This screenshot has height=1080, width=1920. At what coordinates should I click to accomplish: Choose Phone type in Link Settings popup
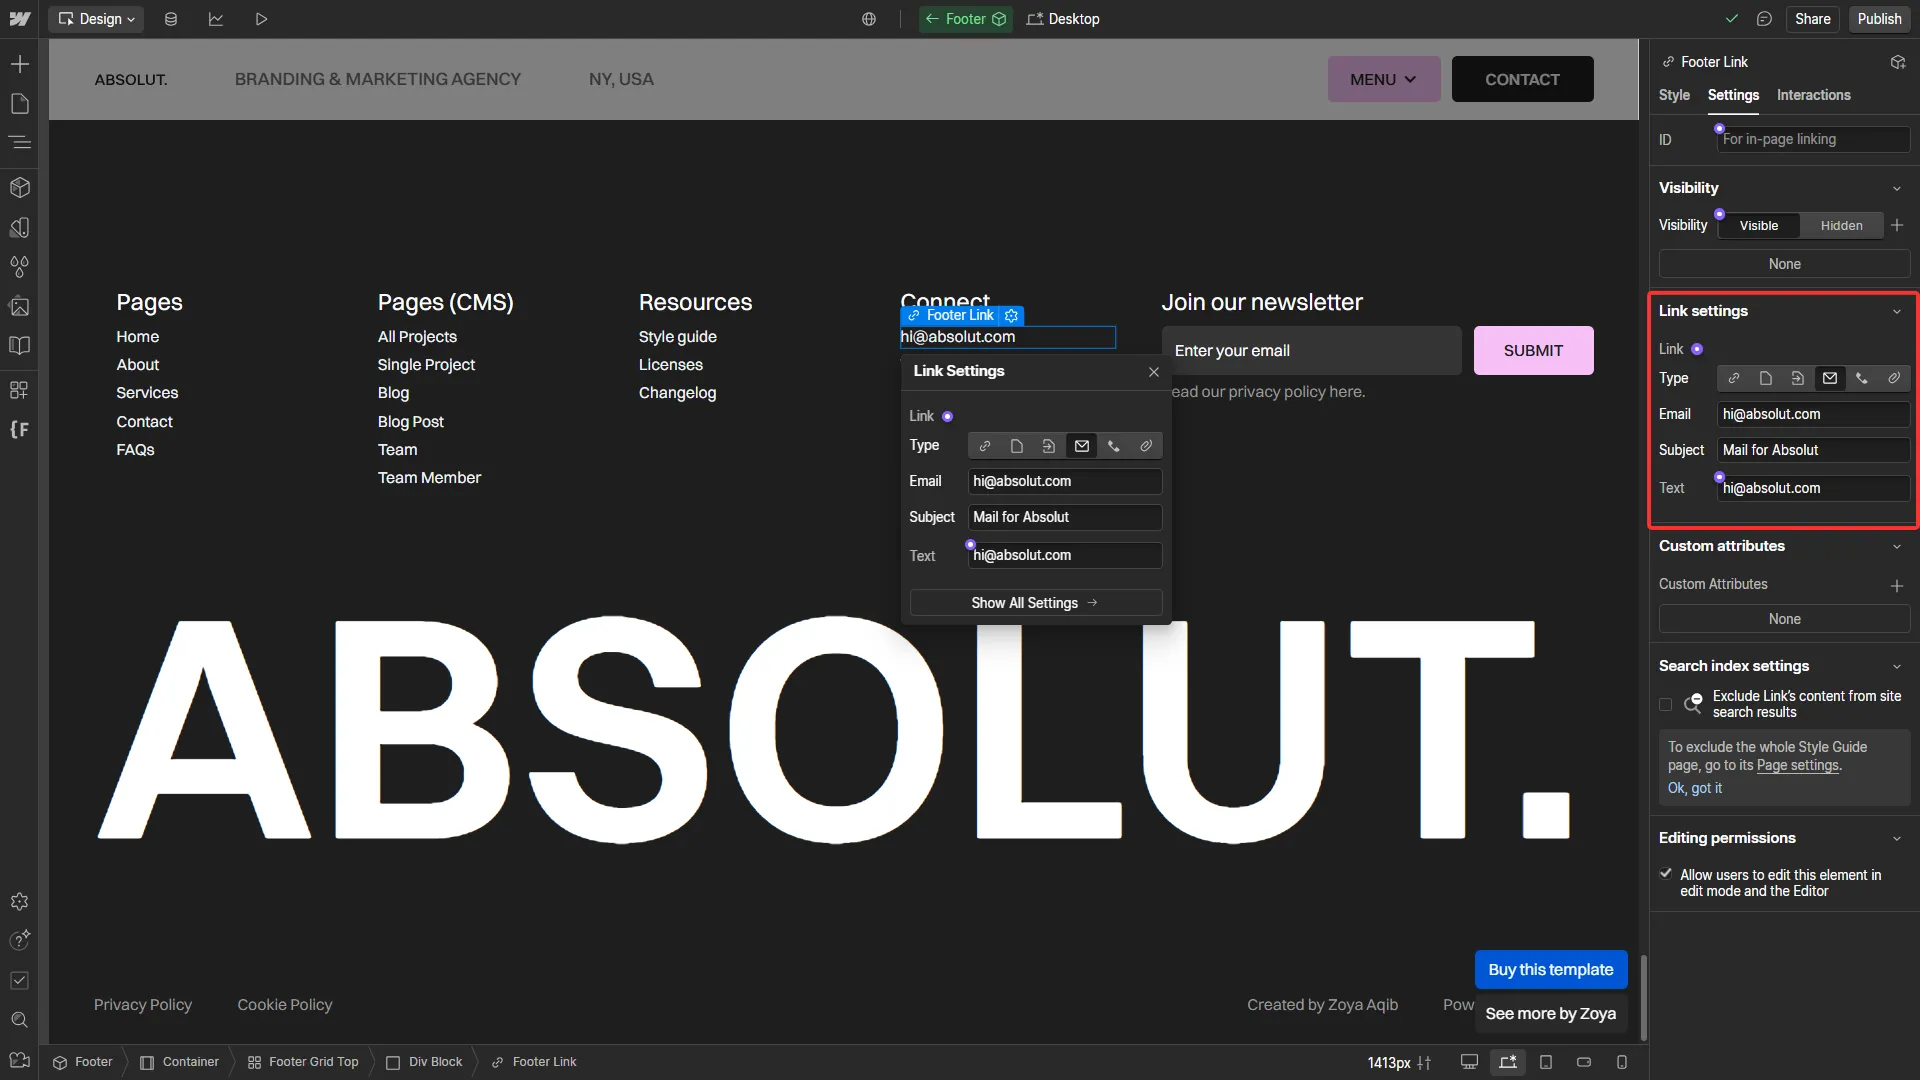(x=1114, y=446)
